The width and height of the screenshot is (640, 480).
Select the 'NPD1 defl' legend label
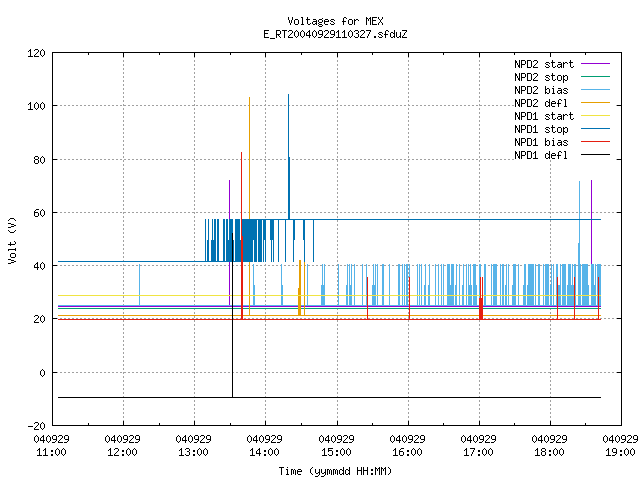tap(541, 155)
